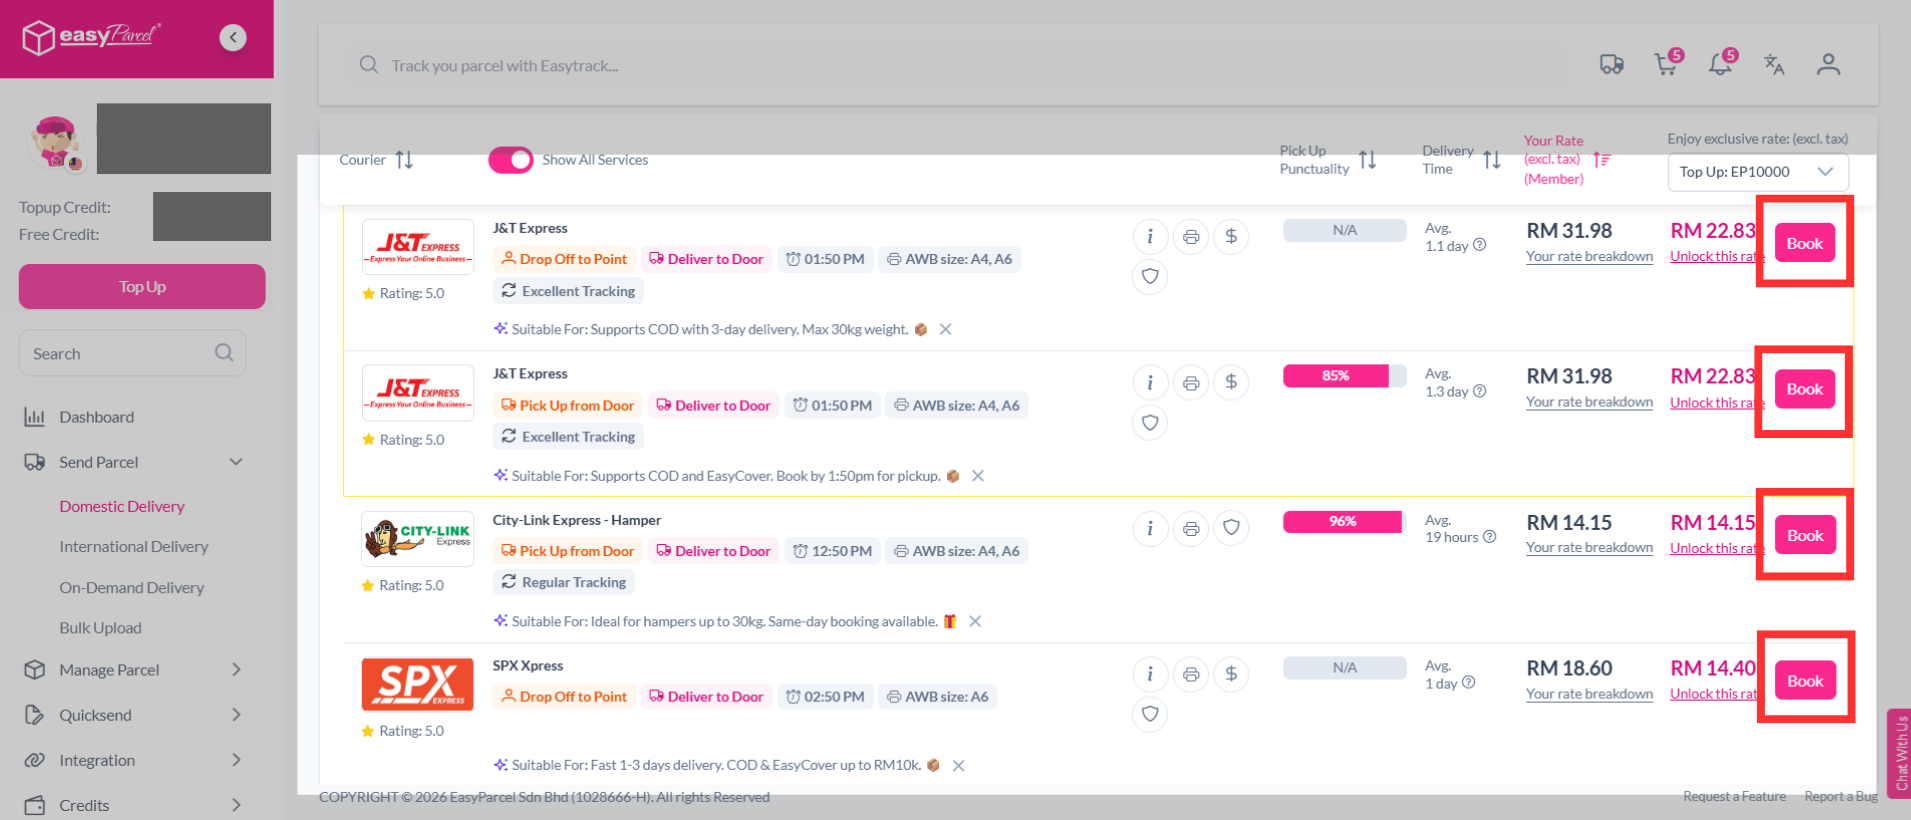Screen dimensions: 1911x820
Task: Click info icon for City-Link Express
Action: click(1150, 528)
